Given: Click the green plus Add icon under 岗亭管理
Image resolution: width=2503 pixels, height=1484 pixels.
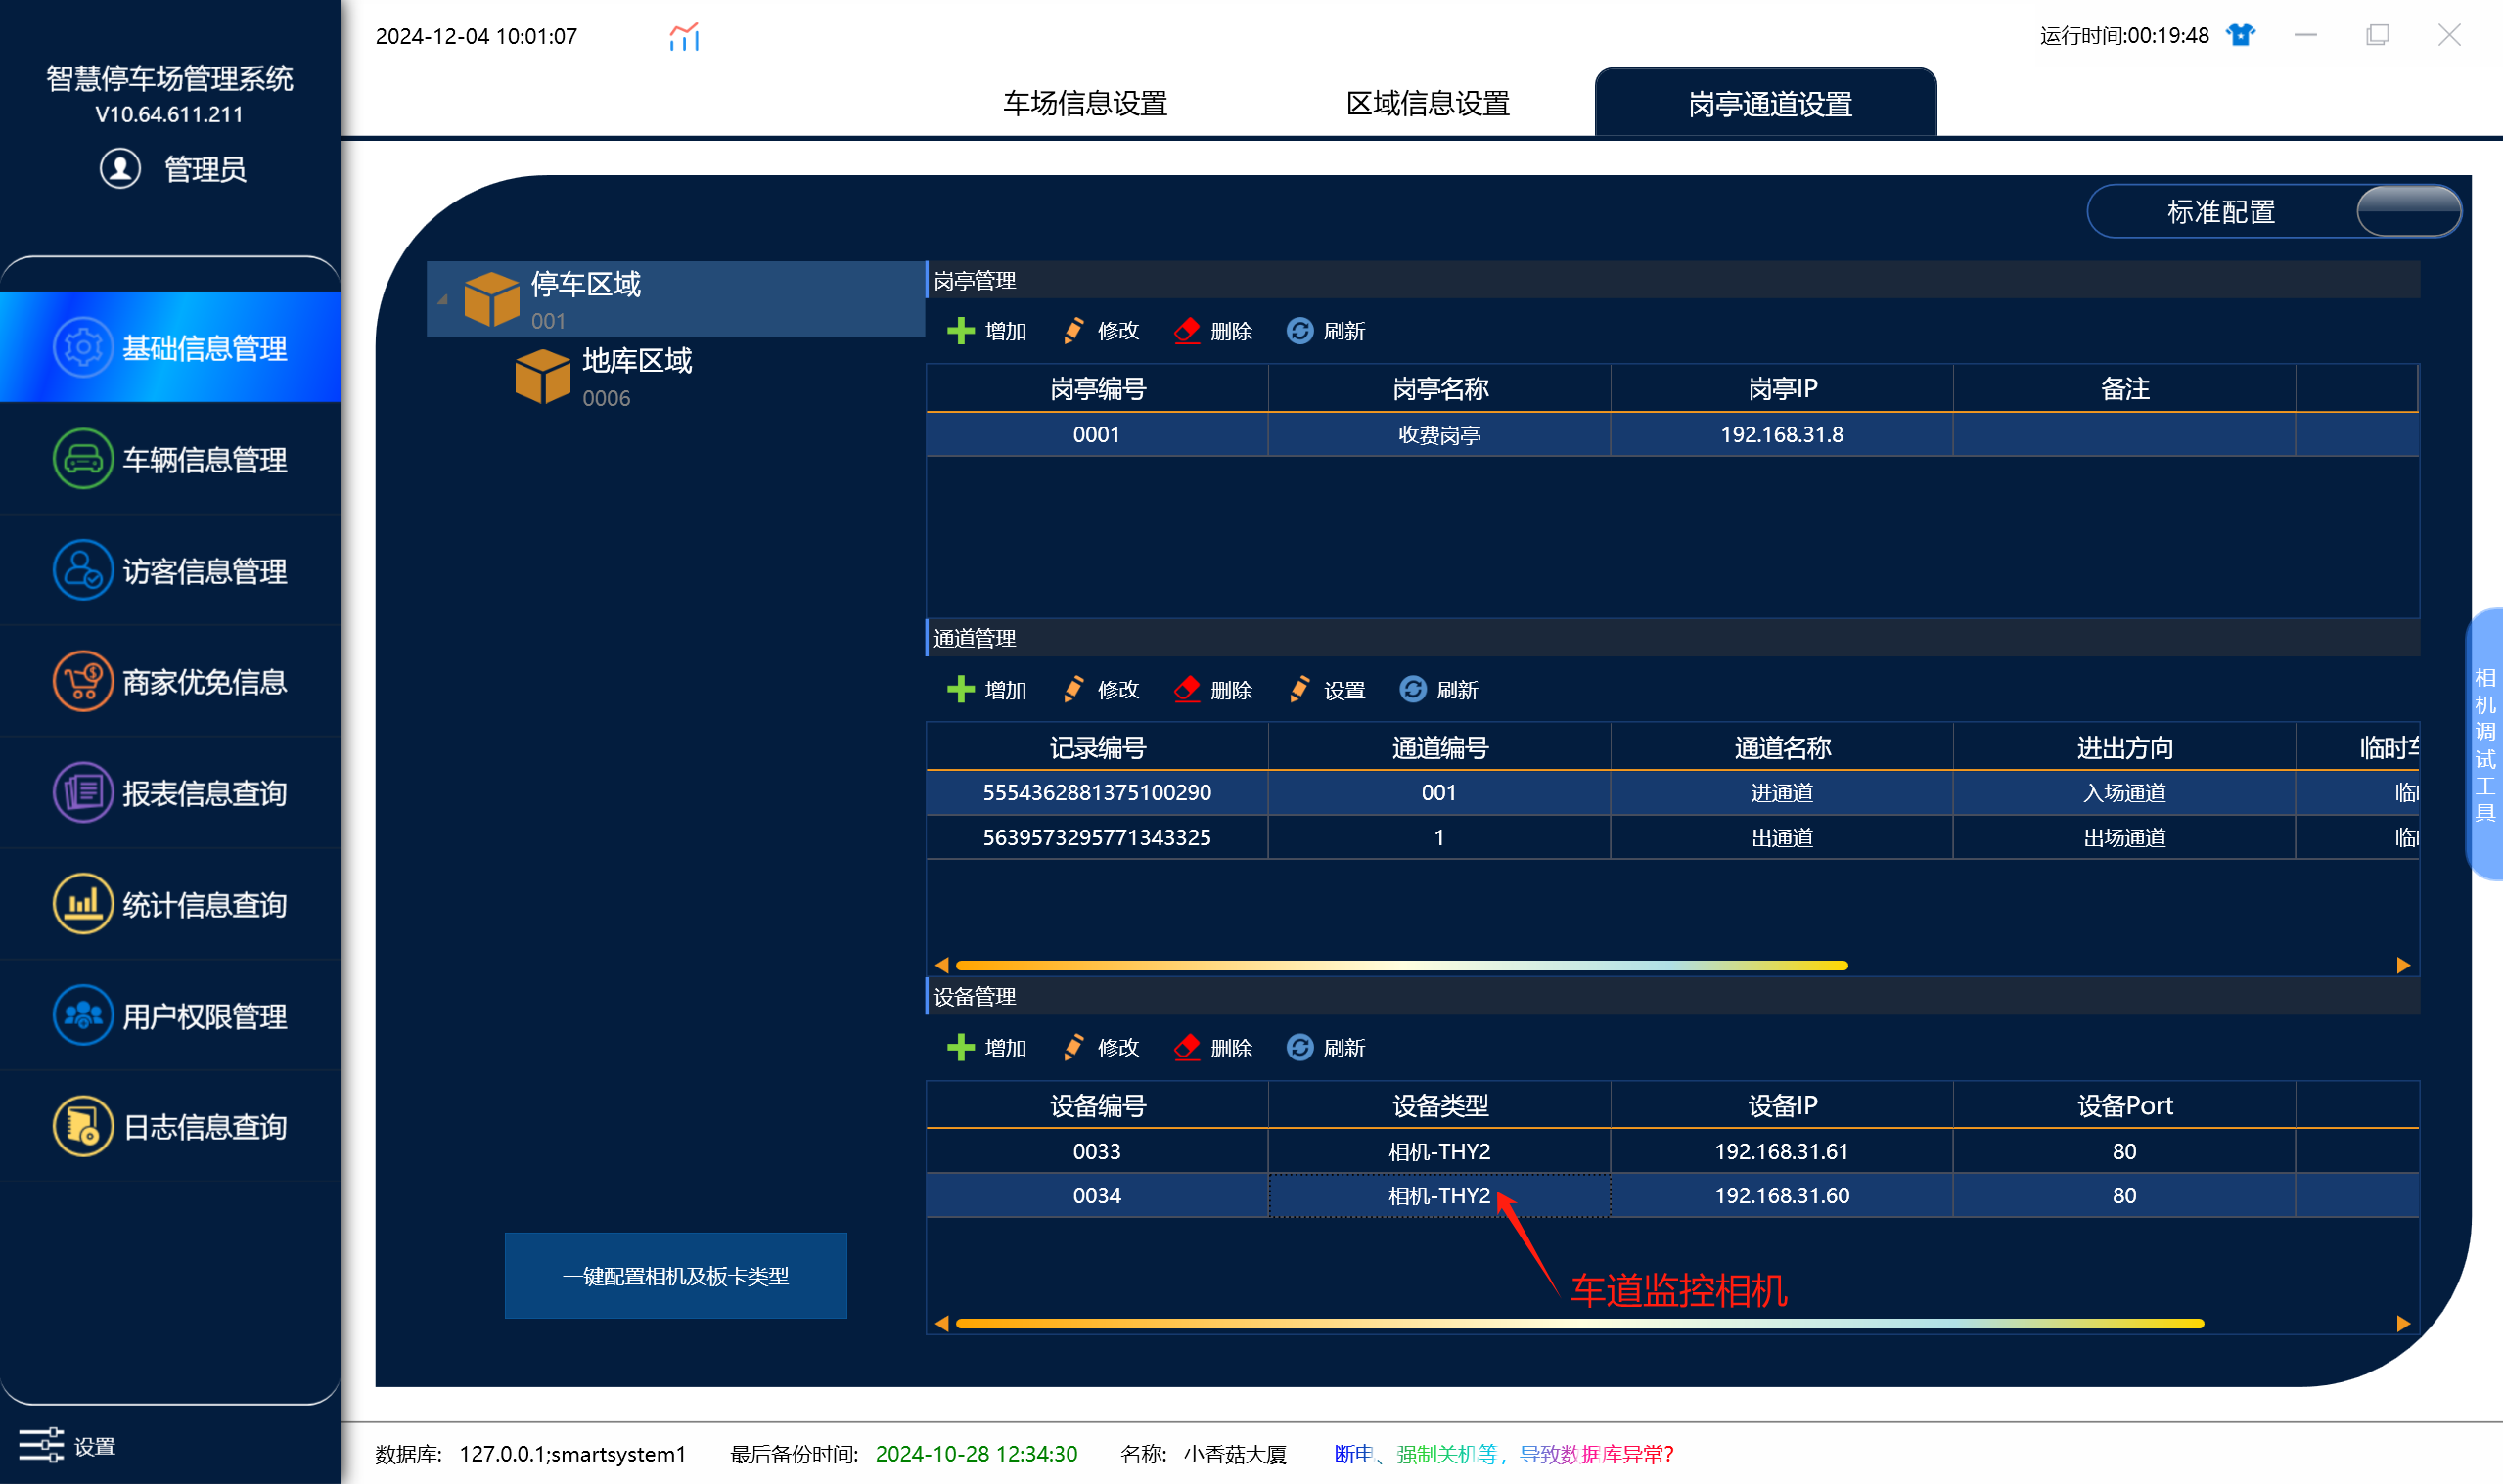Looking at the screenshot, I should coord(960,331).
